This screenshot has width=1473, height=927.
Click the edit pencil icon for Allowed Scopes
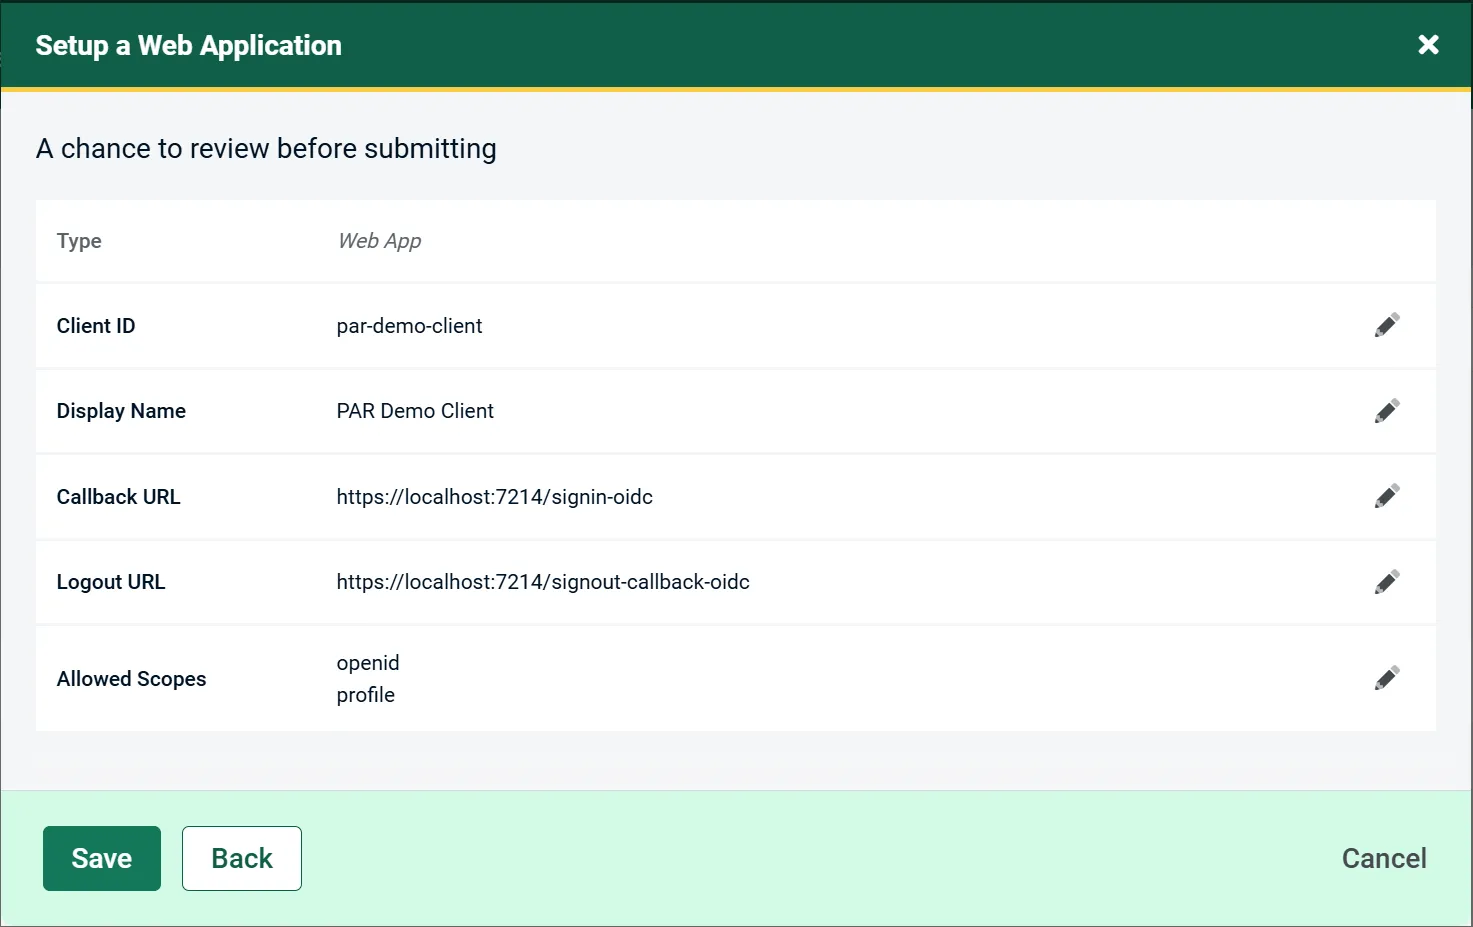[1387, 677]
